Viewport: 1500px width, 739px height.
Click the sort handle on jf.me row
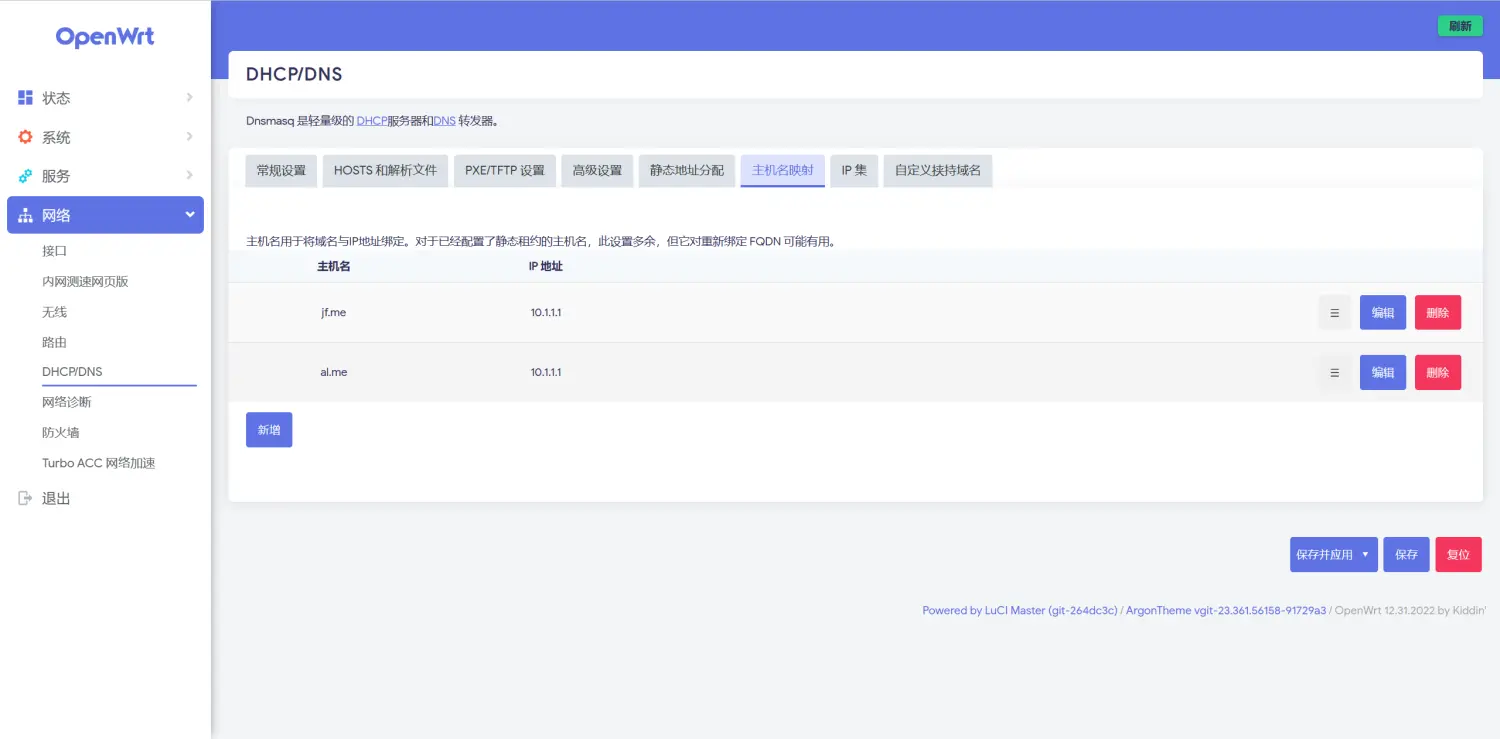click(1334, 312)
